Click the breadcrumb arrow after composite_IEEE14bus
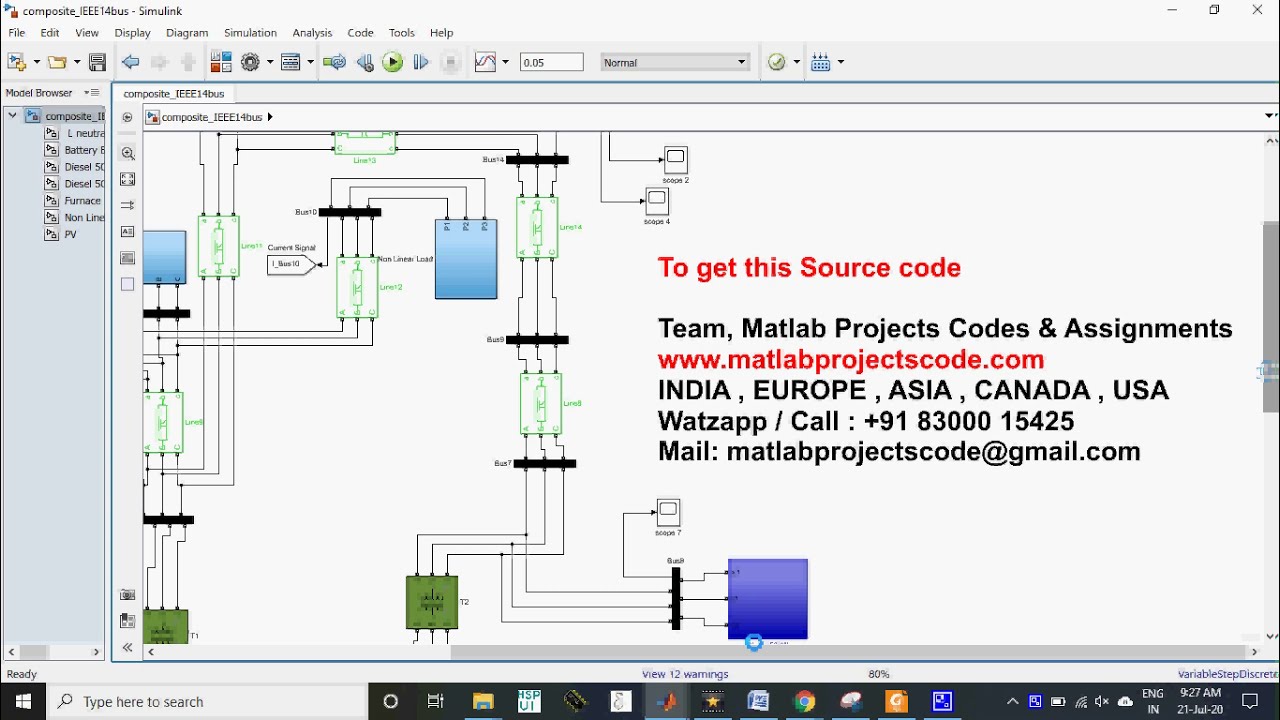This screenshot has width=1280, height=720. tap(270, 117)
